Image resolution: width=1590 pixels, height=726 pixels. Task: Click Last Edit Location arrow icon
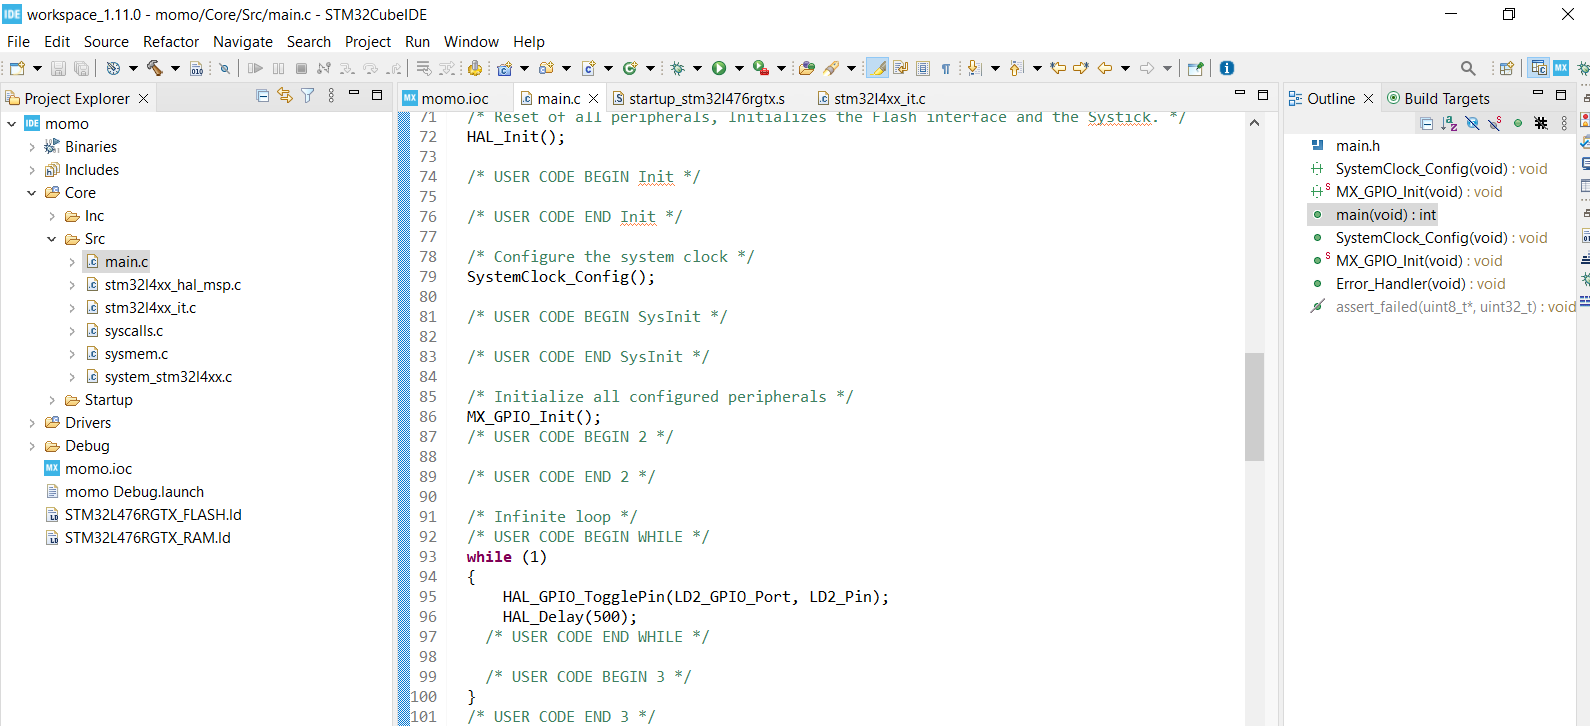point(1058,68)
